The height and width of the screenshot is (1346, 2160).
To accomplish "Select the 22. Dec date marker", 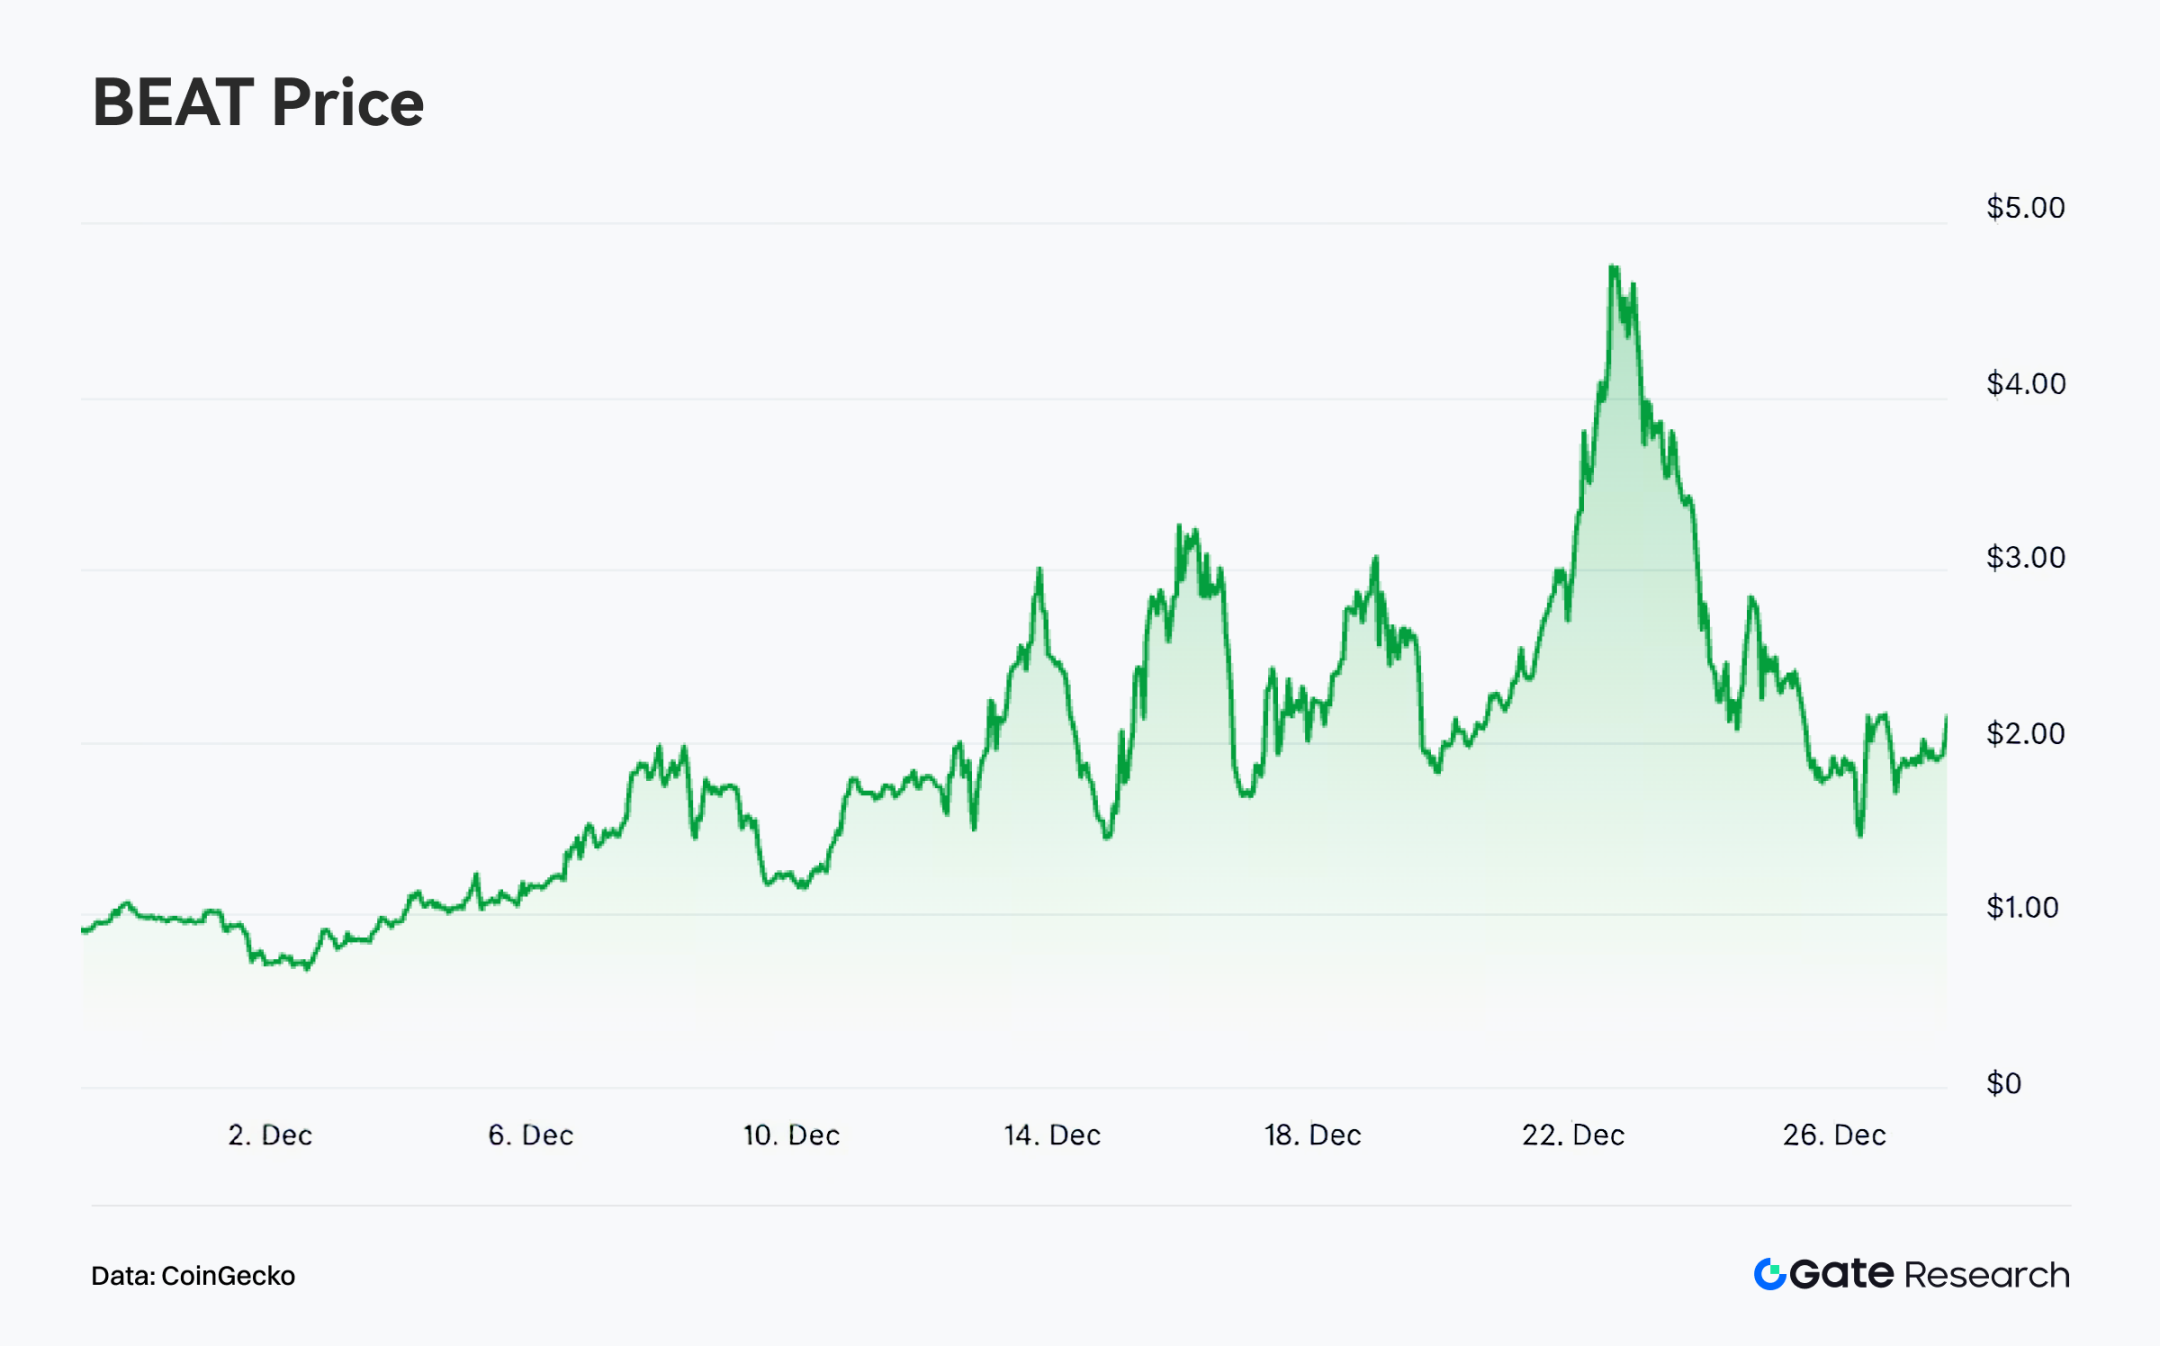I will [x=1573, y=1135].
